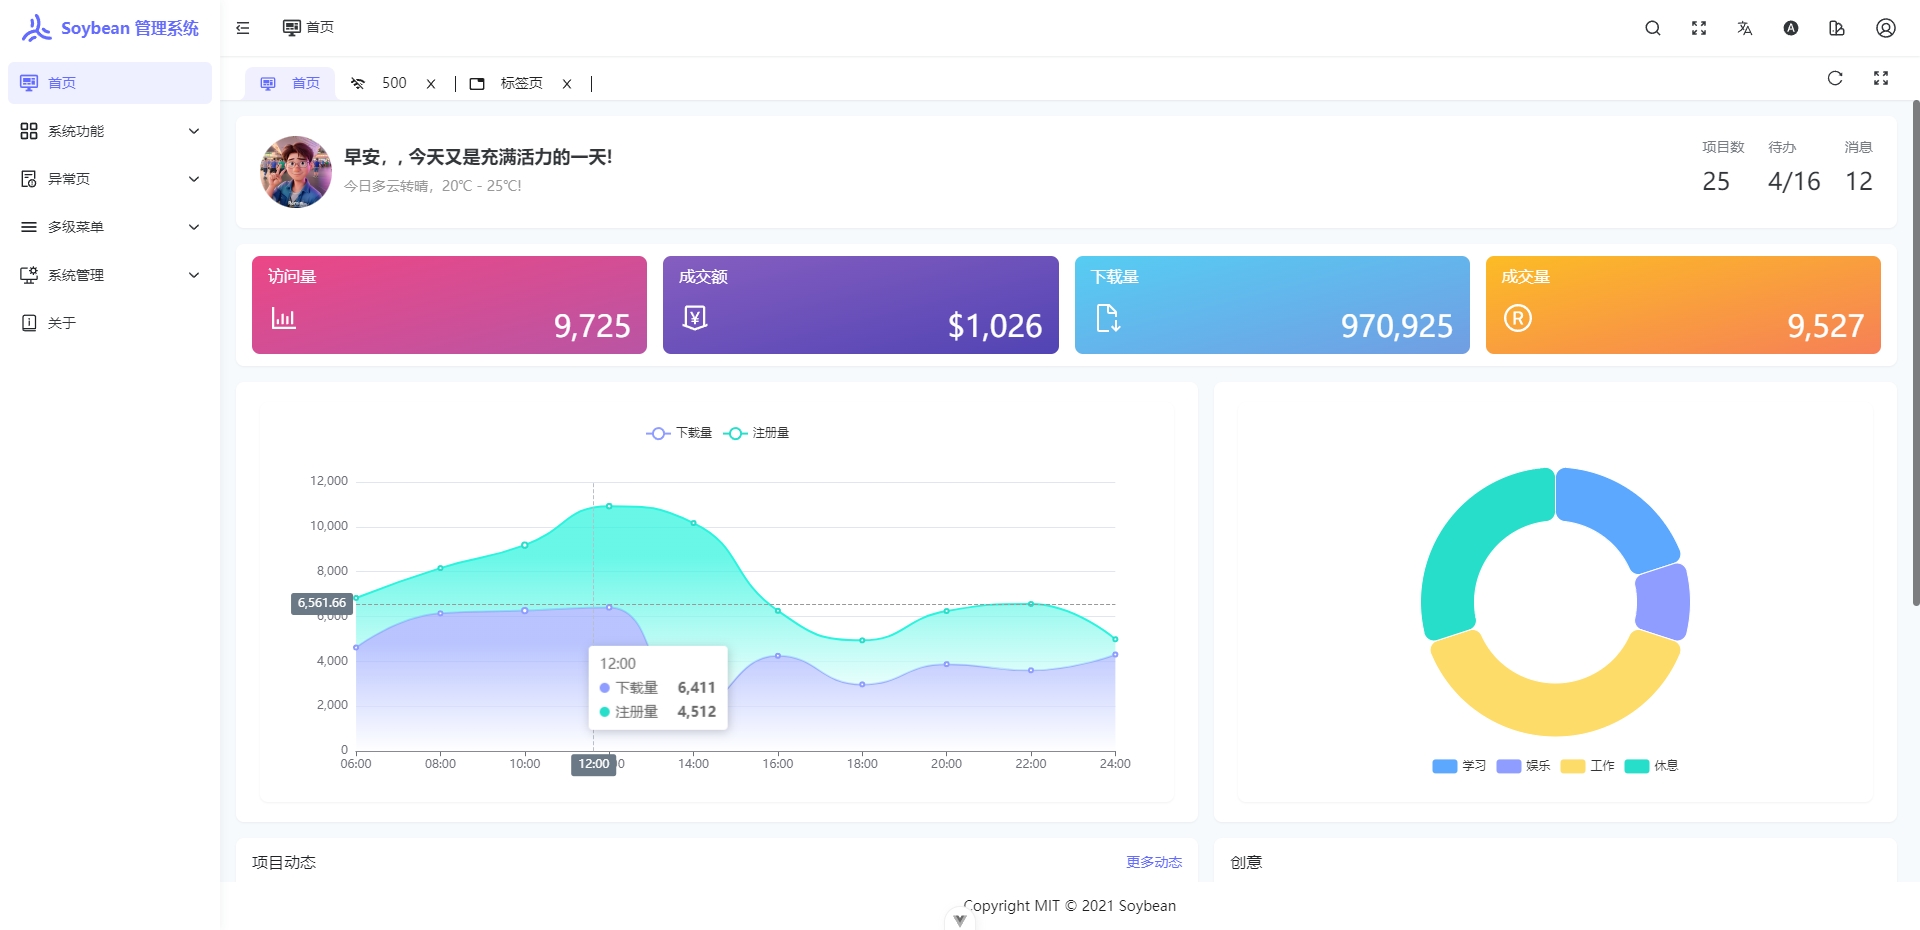Image resolution: width=1920 pixels, height=930 pixels.
Task: Close the 500 tab
Action: tap(431, 84)
